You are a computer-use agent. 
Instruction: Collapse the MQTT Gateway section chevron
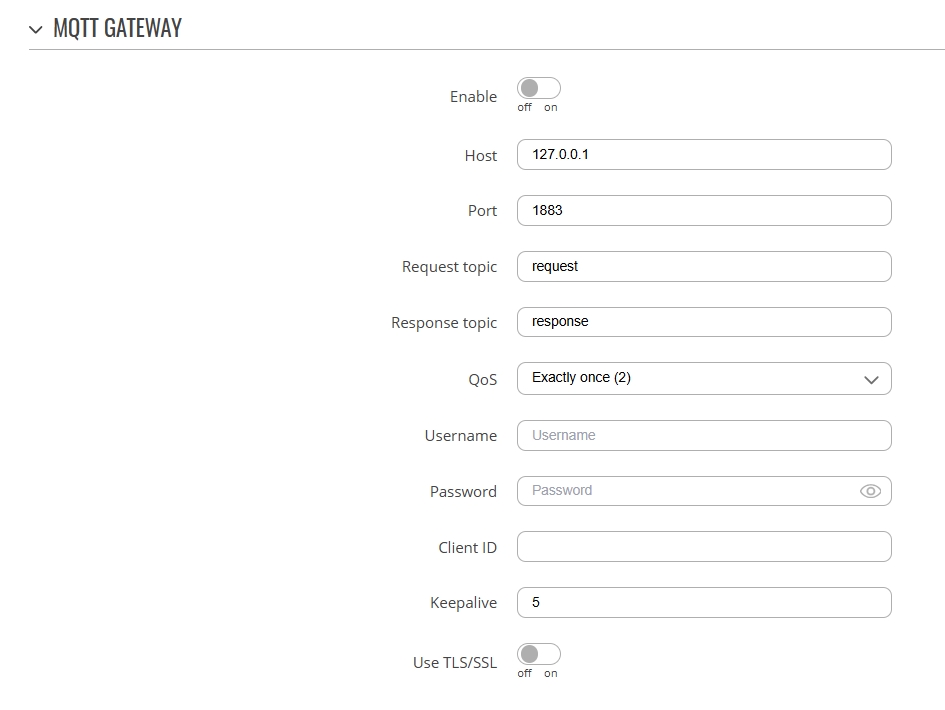click(x=36, y=30)
